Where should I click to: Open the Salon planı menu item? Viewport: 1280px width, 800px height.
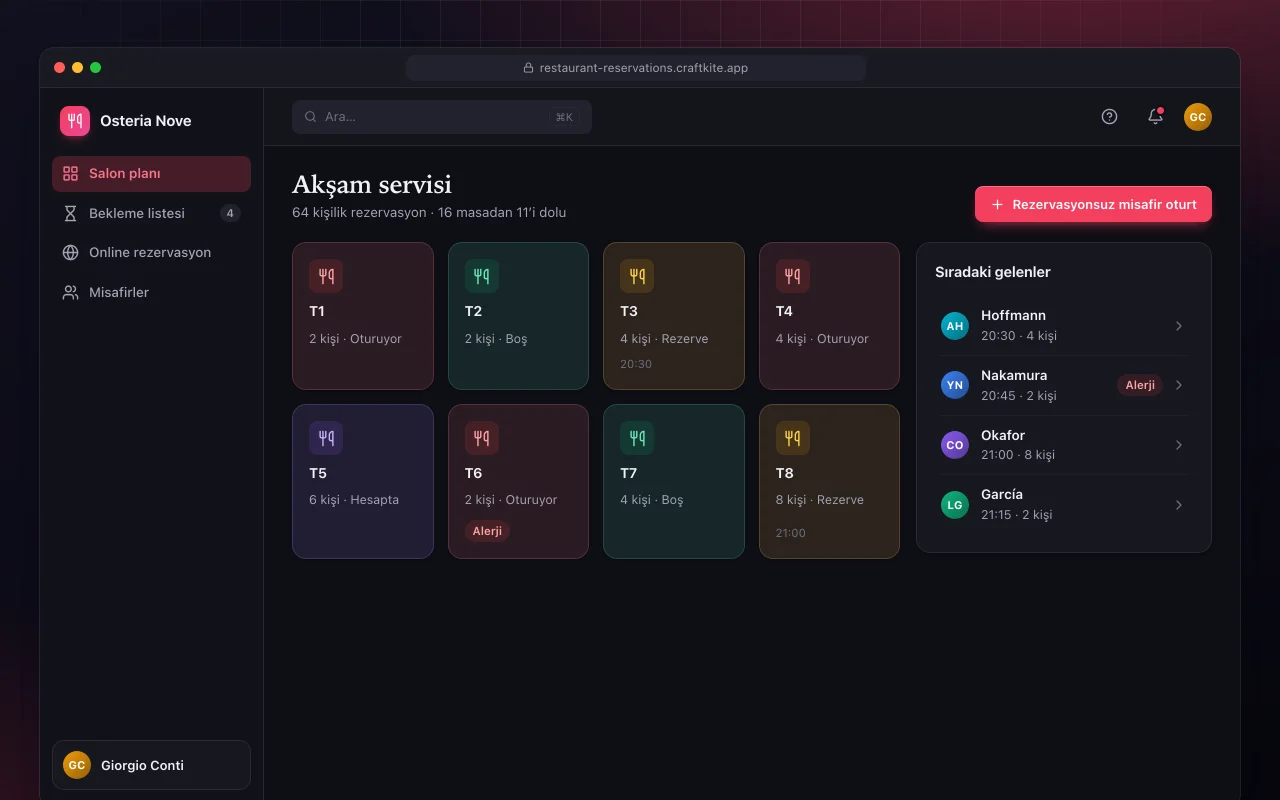click(x=151, y=174)
